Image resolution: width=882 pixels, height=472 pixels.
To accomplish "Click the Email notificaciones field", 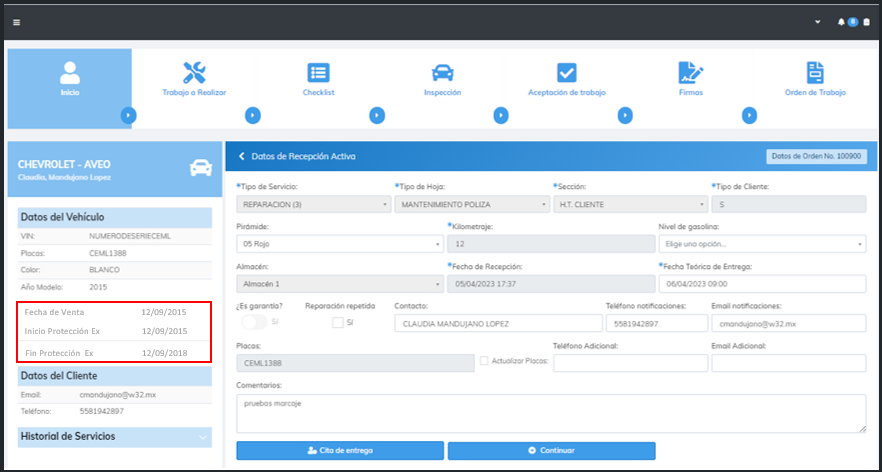I will pyautogui.click(x=789, y=323).
